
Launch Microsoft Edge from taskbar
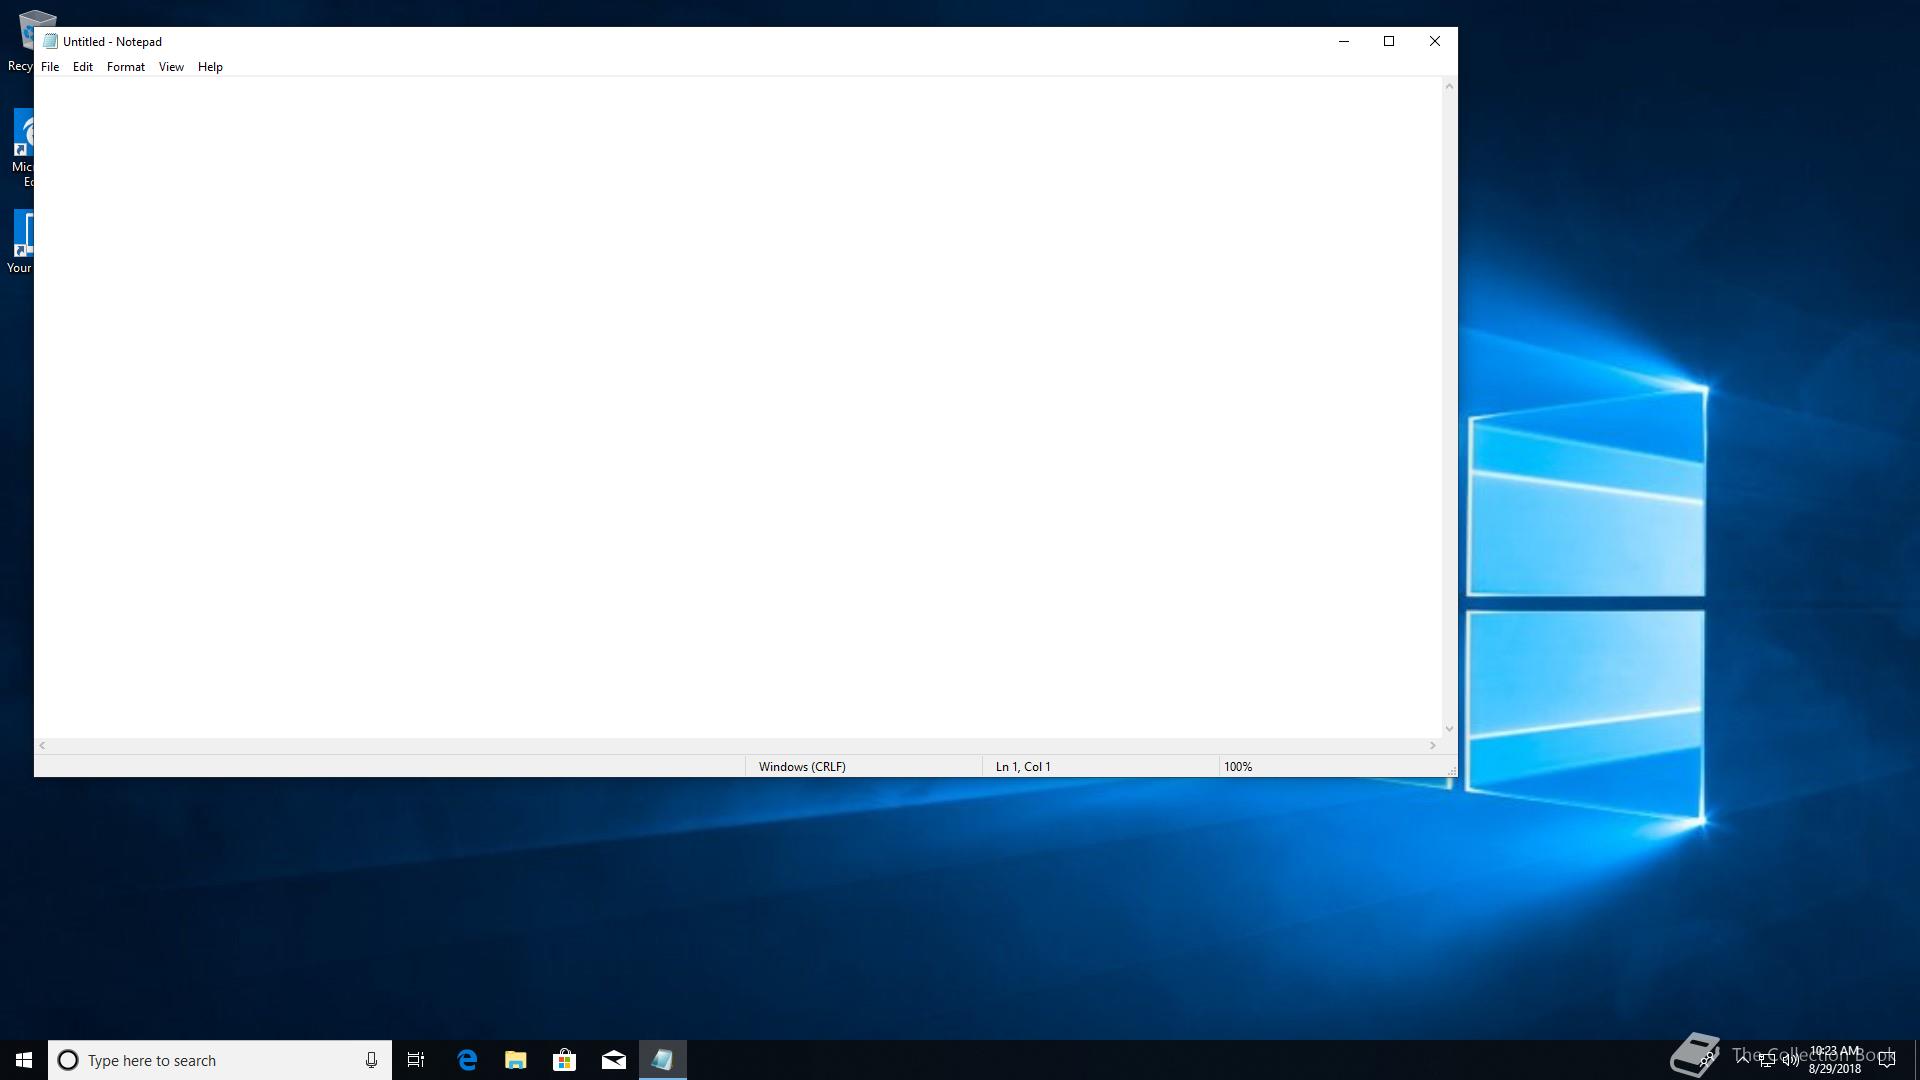click(467, 1060)
